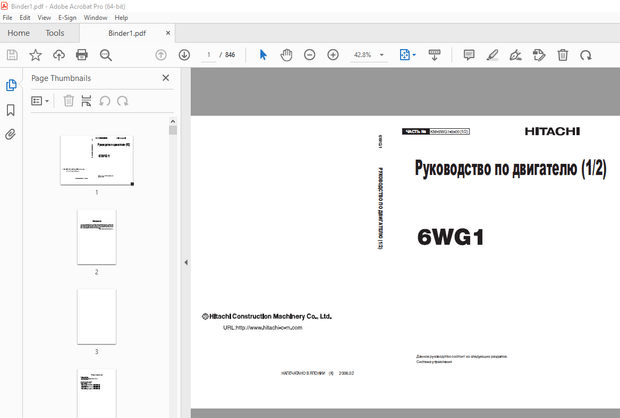Click the HITACHI logo text on page
The height and width of the screenshot is (418, 620).
coord(552,131)
